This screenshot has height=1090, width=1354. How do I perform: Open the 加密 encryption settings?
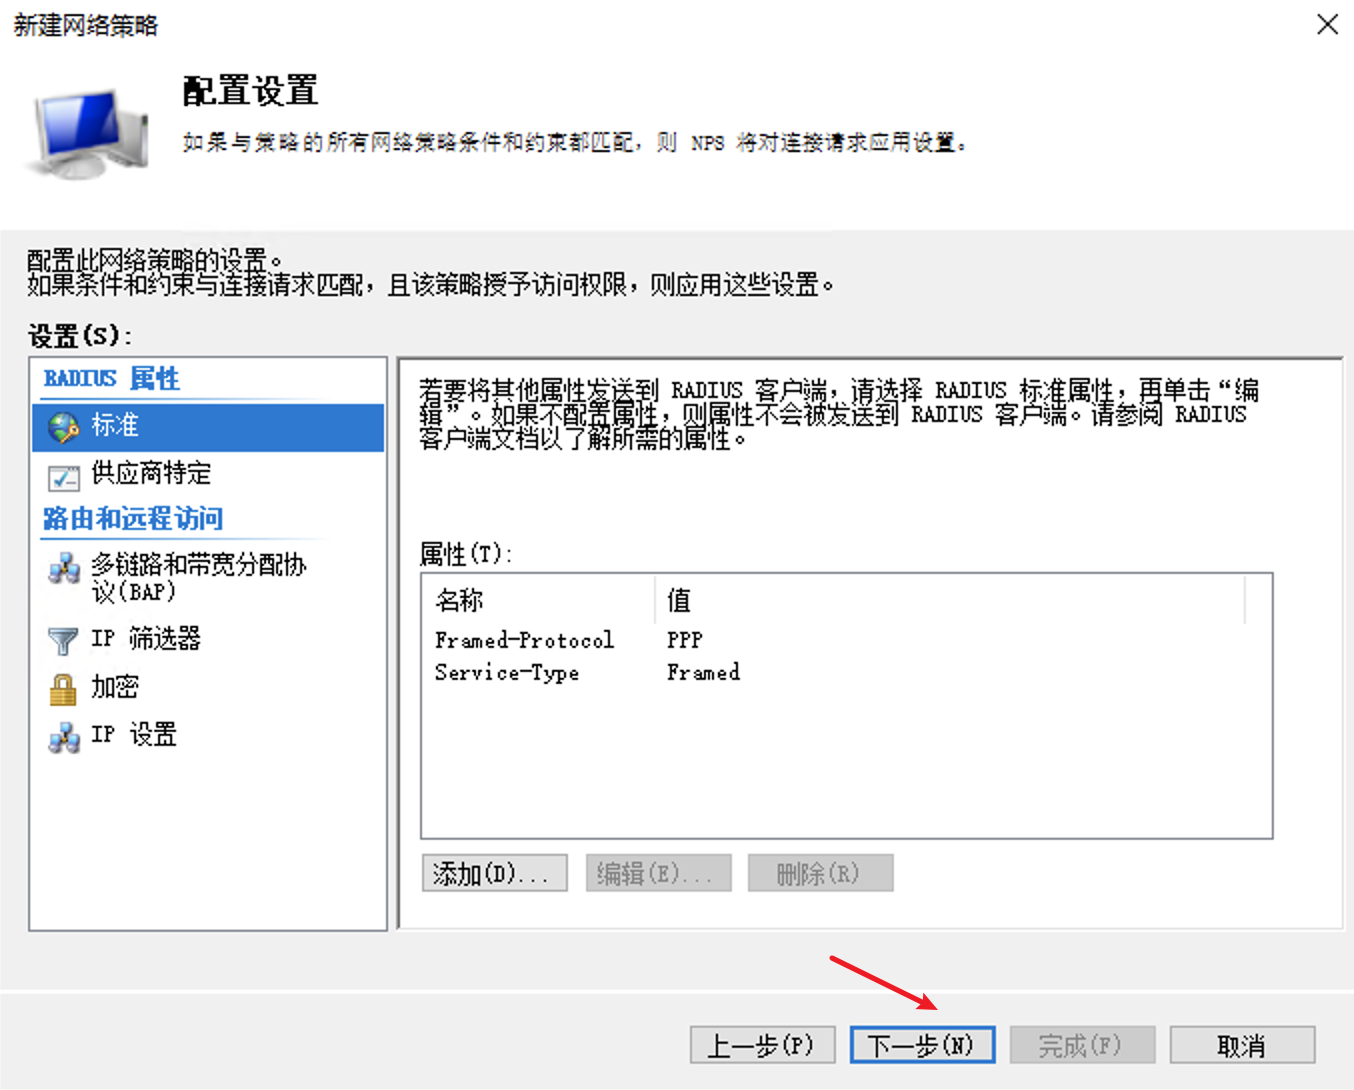[113, 687]
